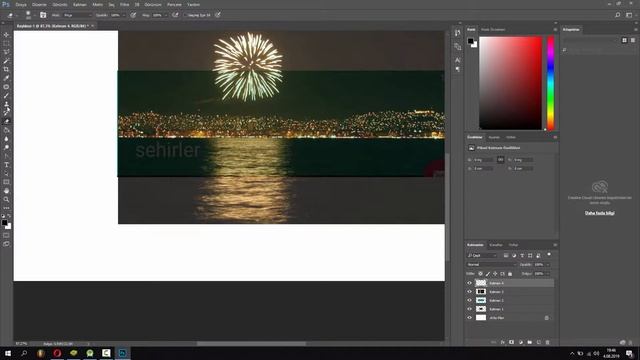Add layer style fx
The image size is (640, 360).
click(503, 342)
